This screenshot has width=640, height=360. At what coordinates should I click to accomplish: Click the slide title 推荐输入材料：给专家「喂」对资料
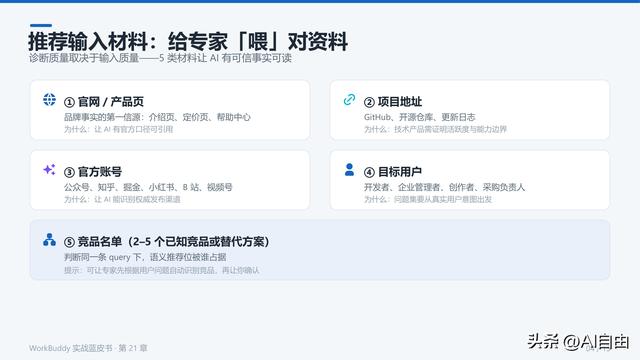point(188,41)
